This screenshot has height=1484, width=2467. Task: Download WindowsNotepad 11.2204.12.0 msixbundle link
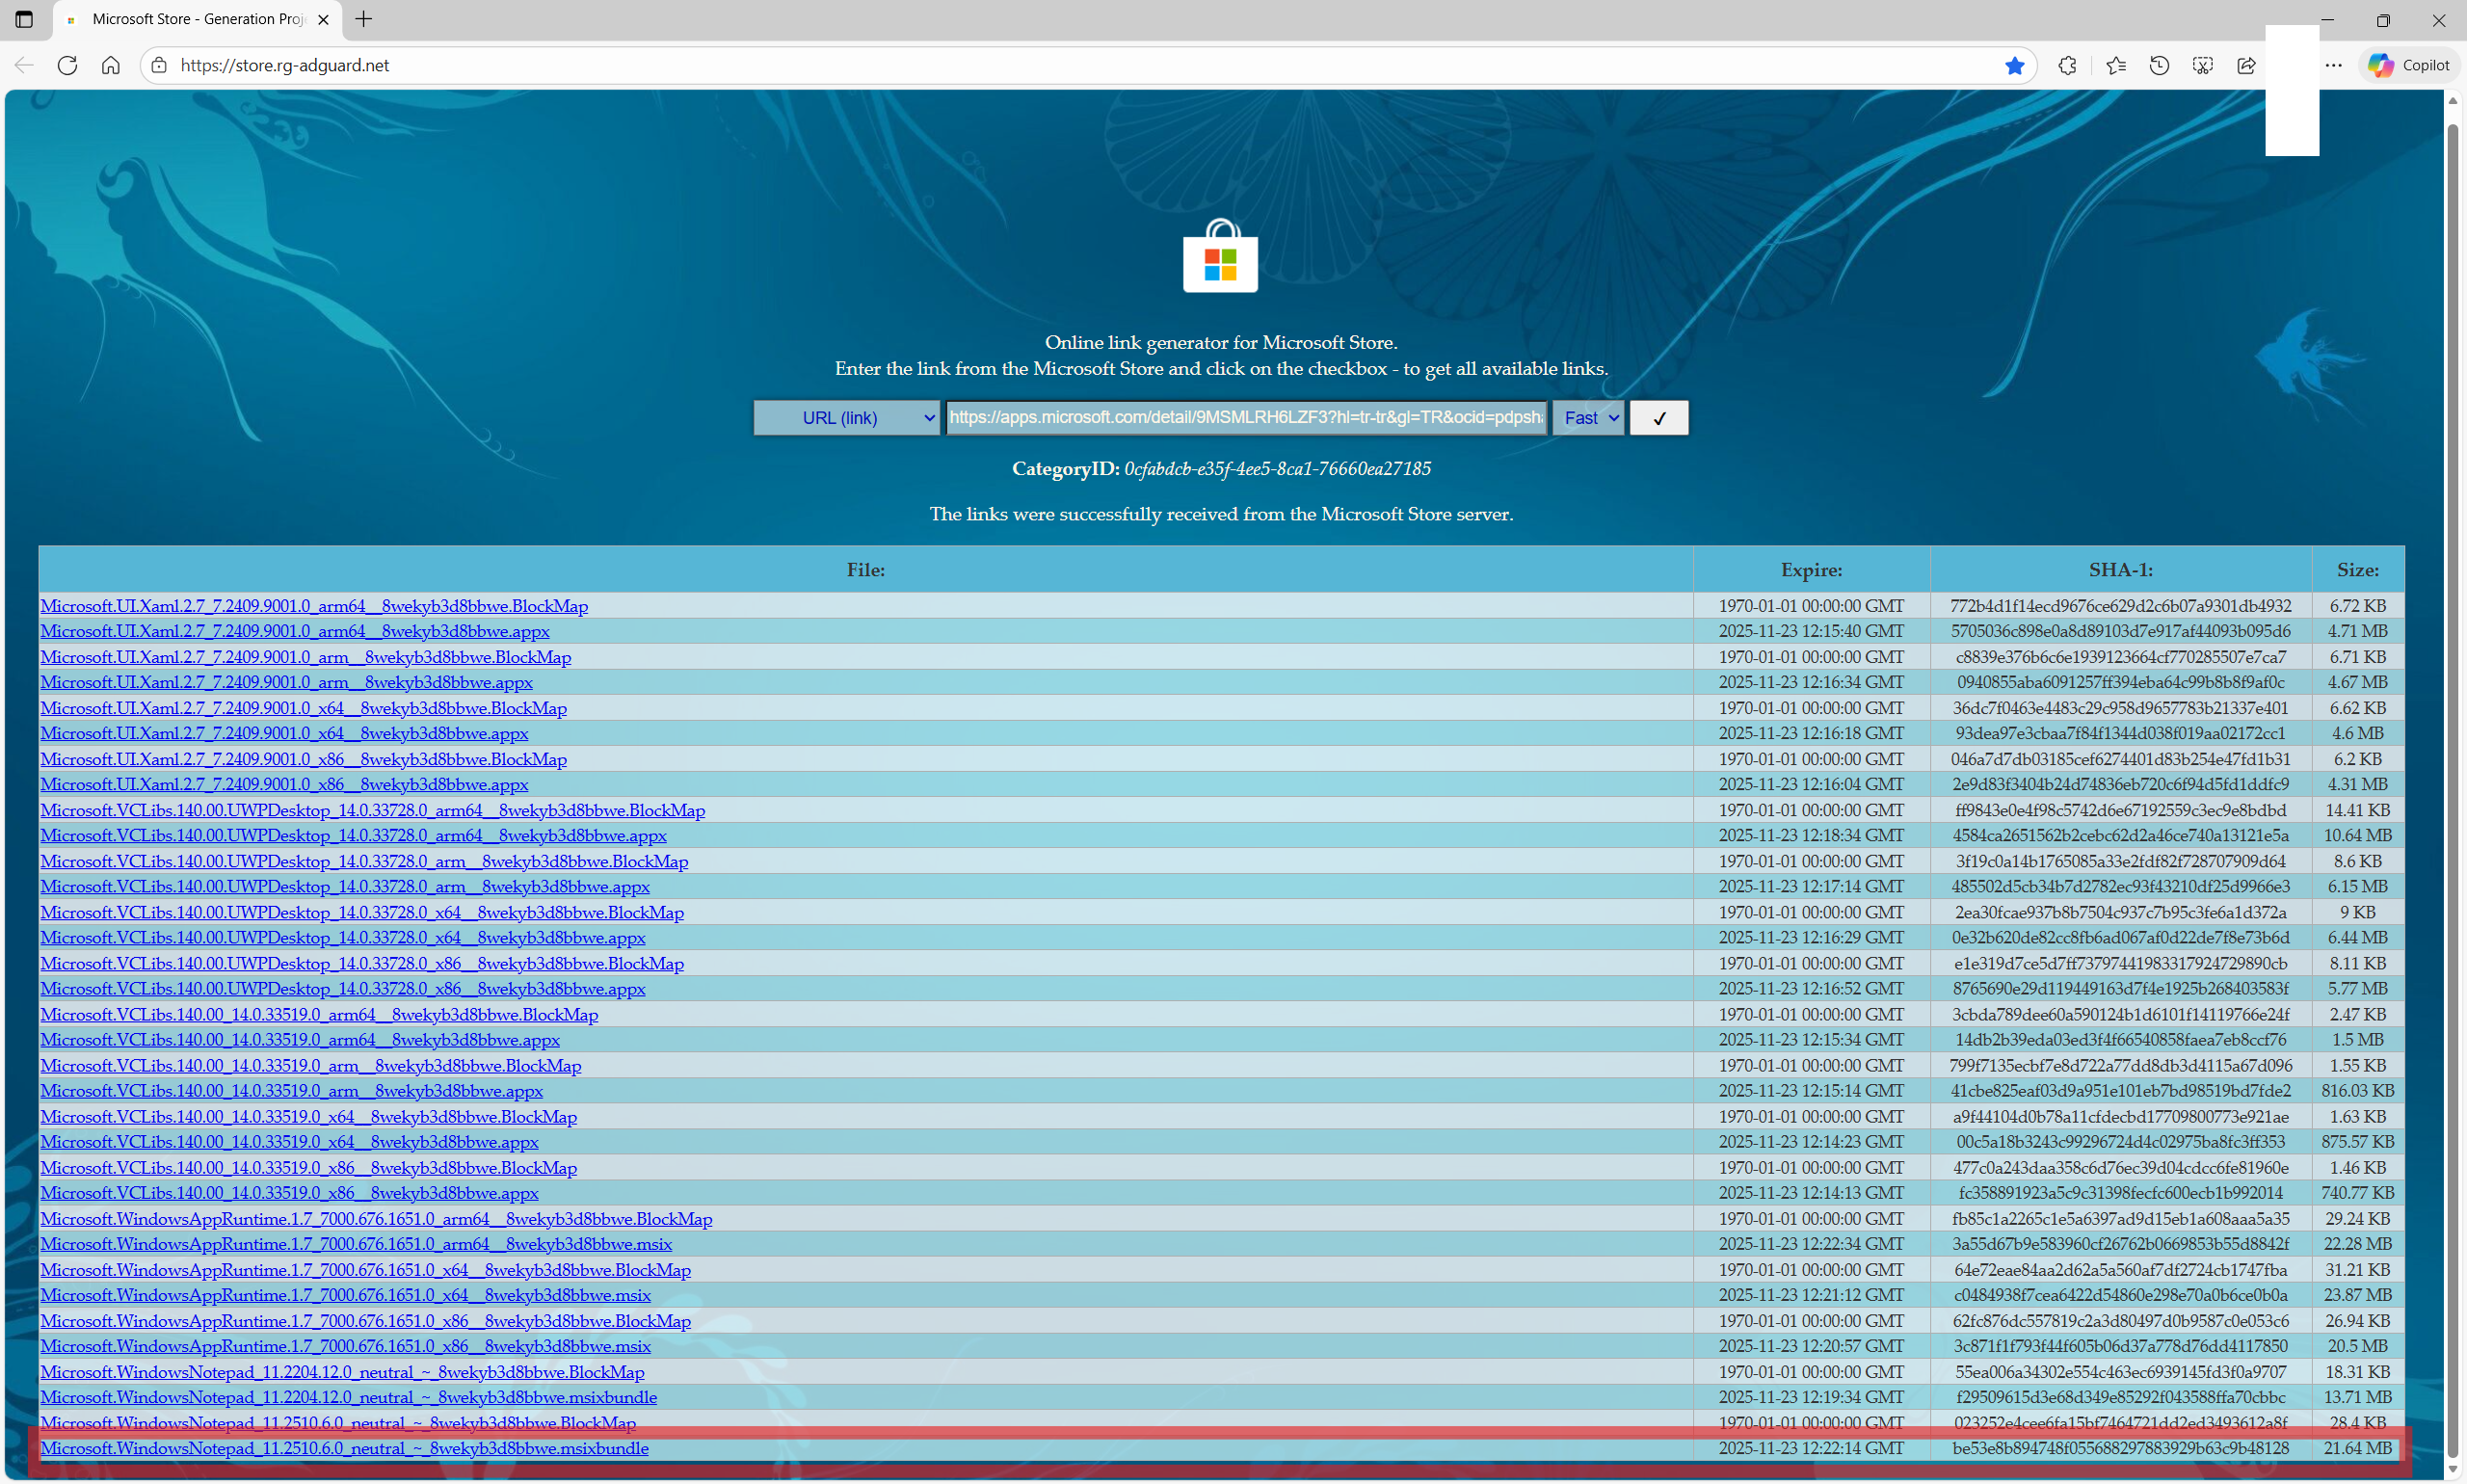point(348,1397)
